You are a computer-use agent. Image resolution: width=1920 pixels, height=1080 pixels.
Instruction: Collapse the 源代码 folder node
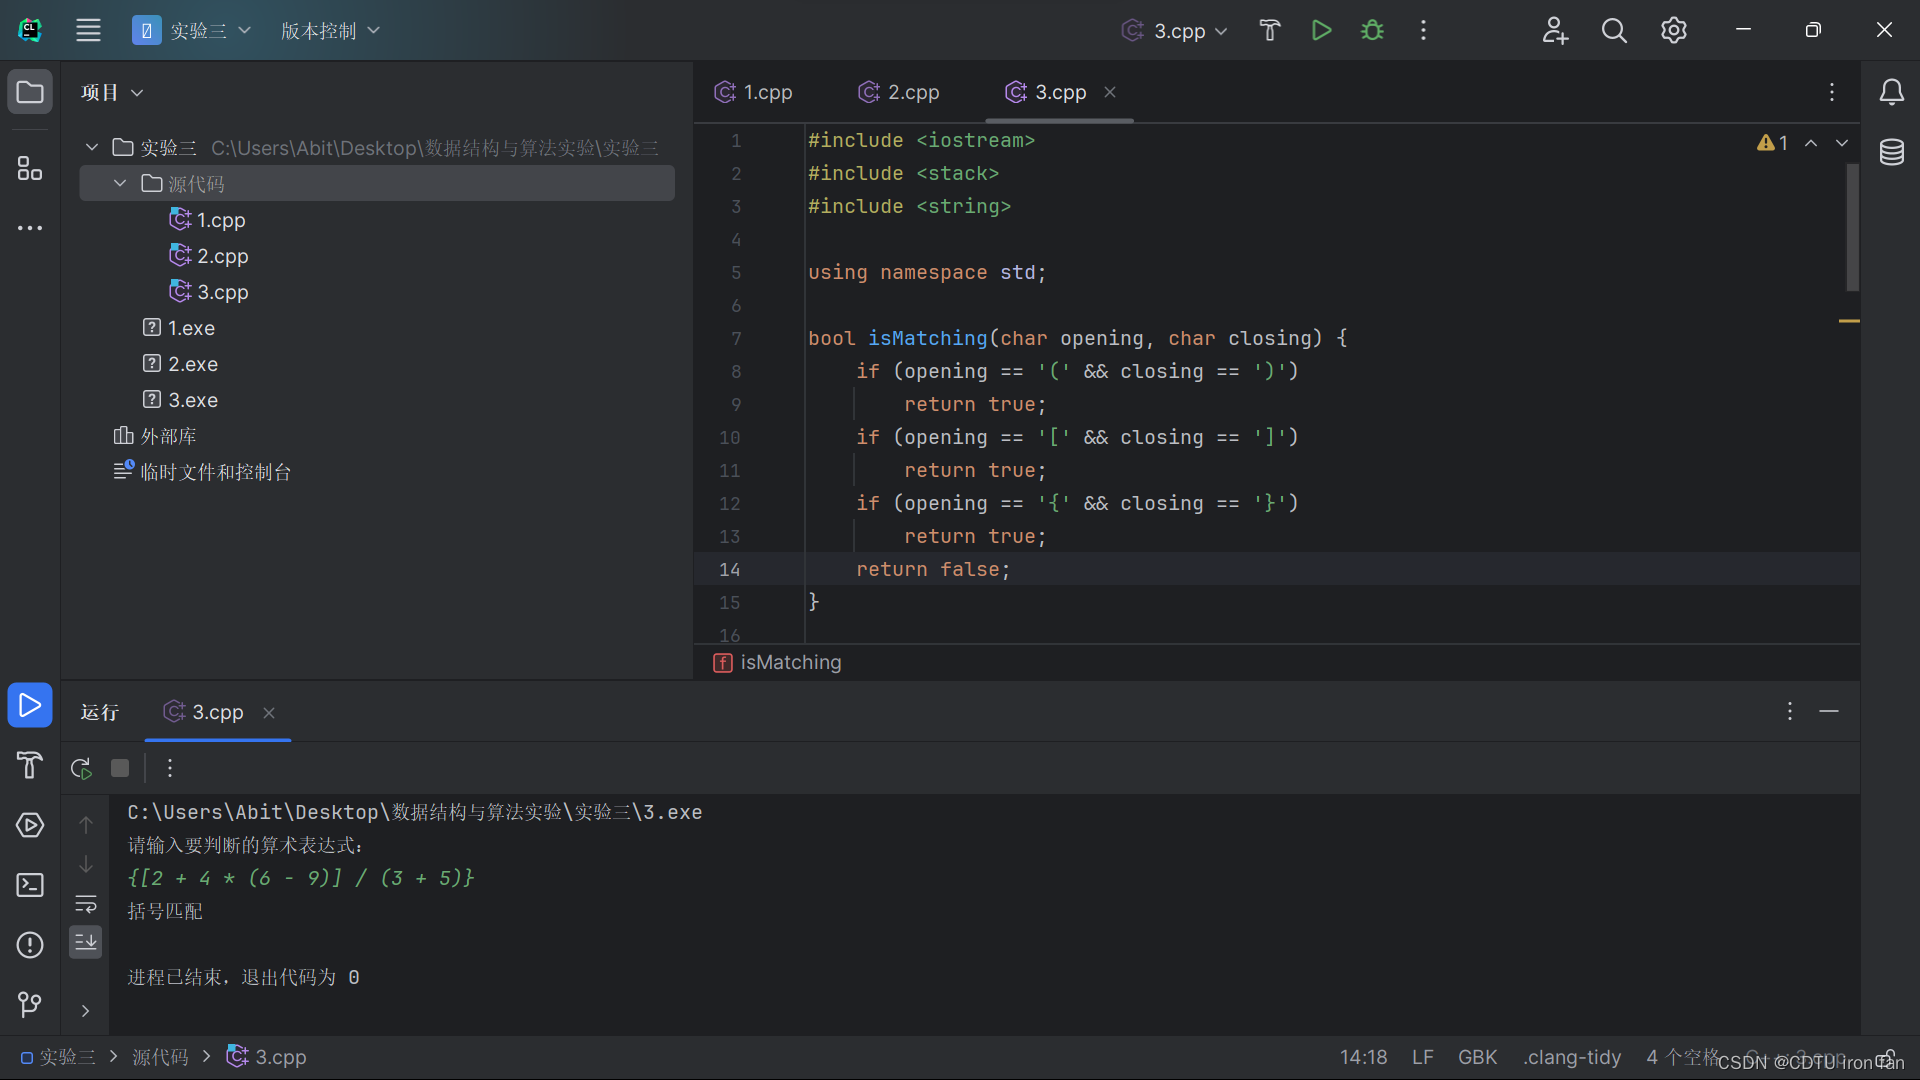(120, 184)
